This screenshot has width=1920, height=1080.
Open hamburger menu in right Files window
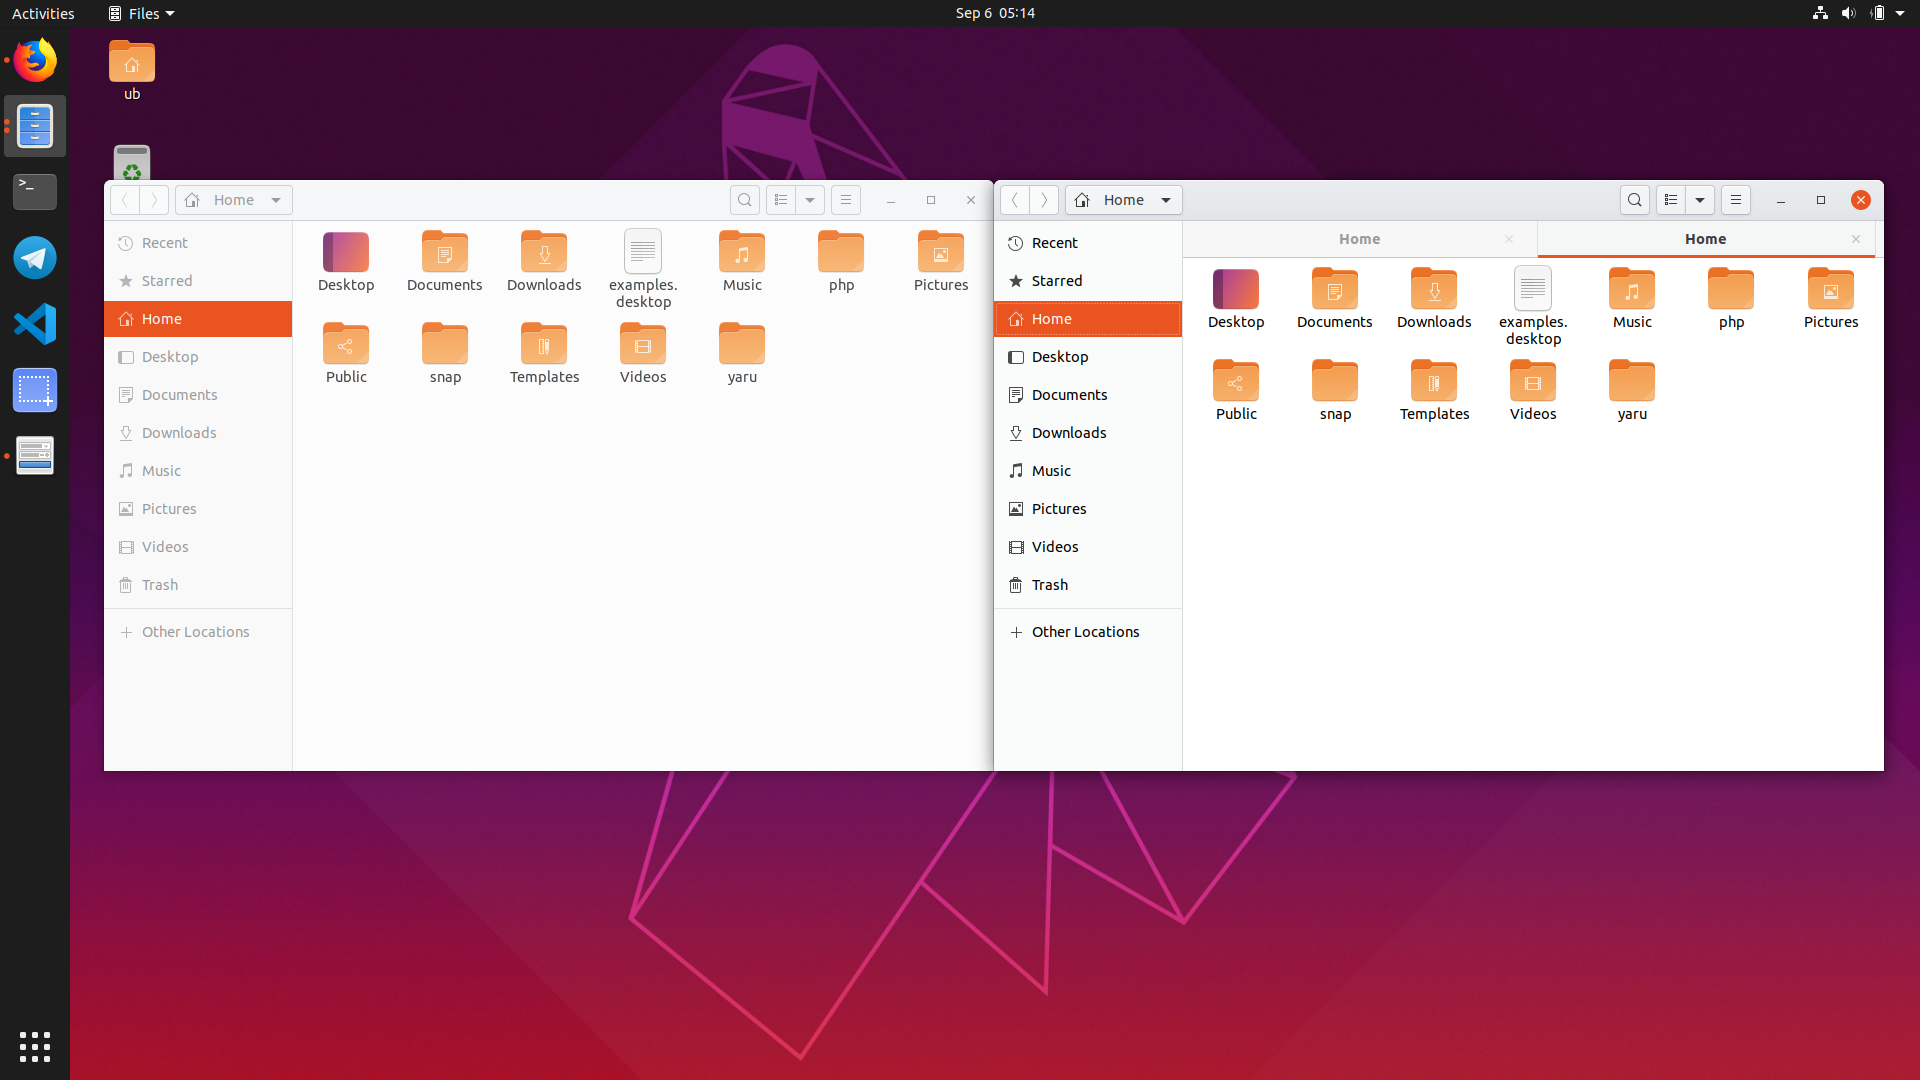[1735, 200]
